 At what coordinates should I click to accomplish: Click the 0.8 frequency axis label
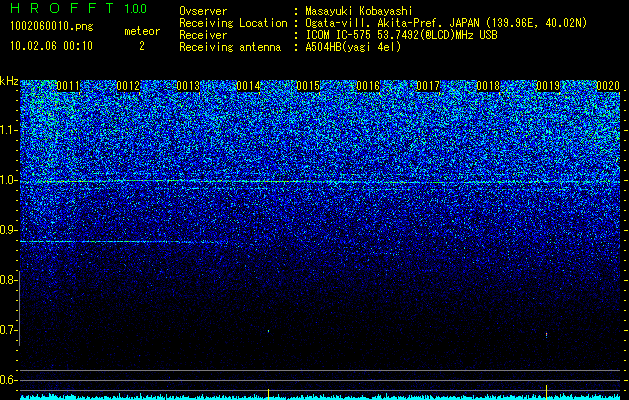point(7,280)
